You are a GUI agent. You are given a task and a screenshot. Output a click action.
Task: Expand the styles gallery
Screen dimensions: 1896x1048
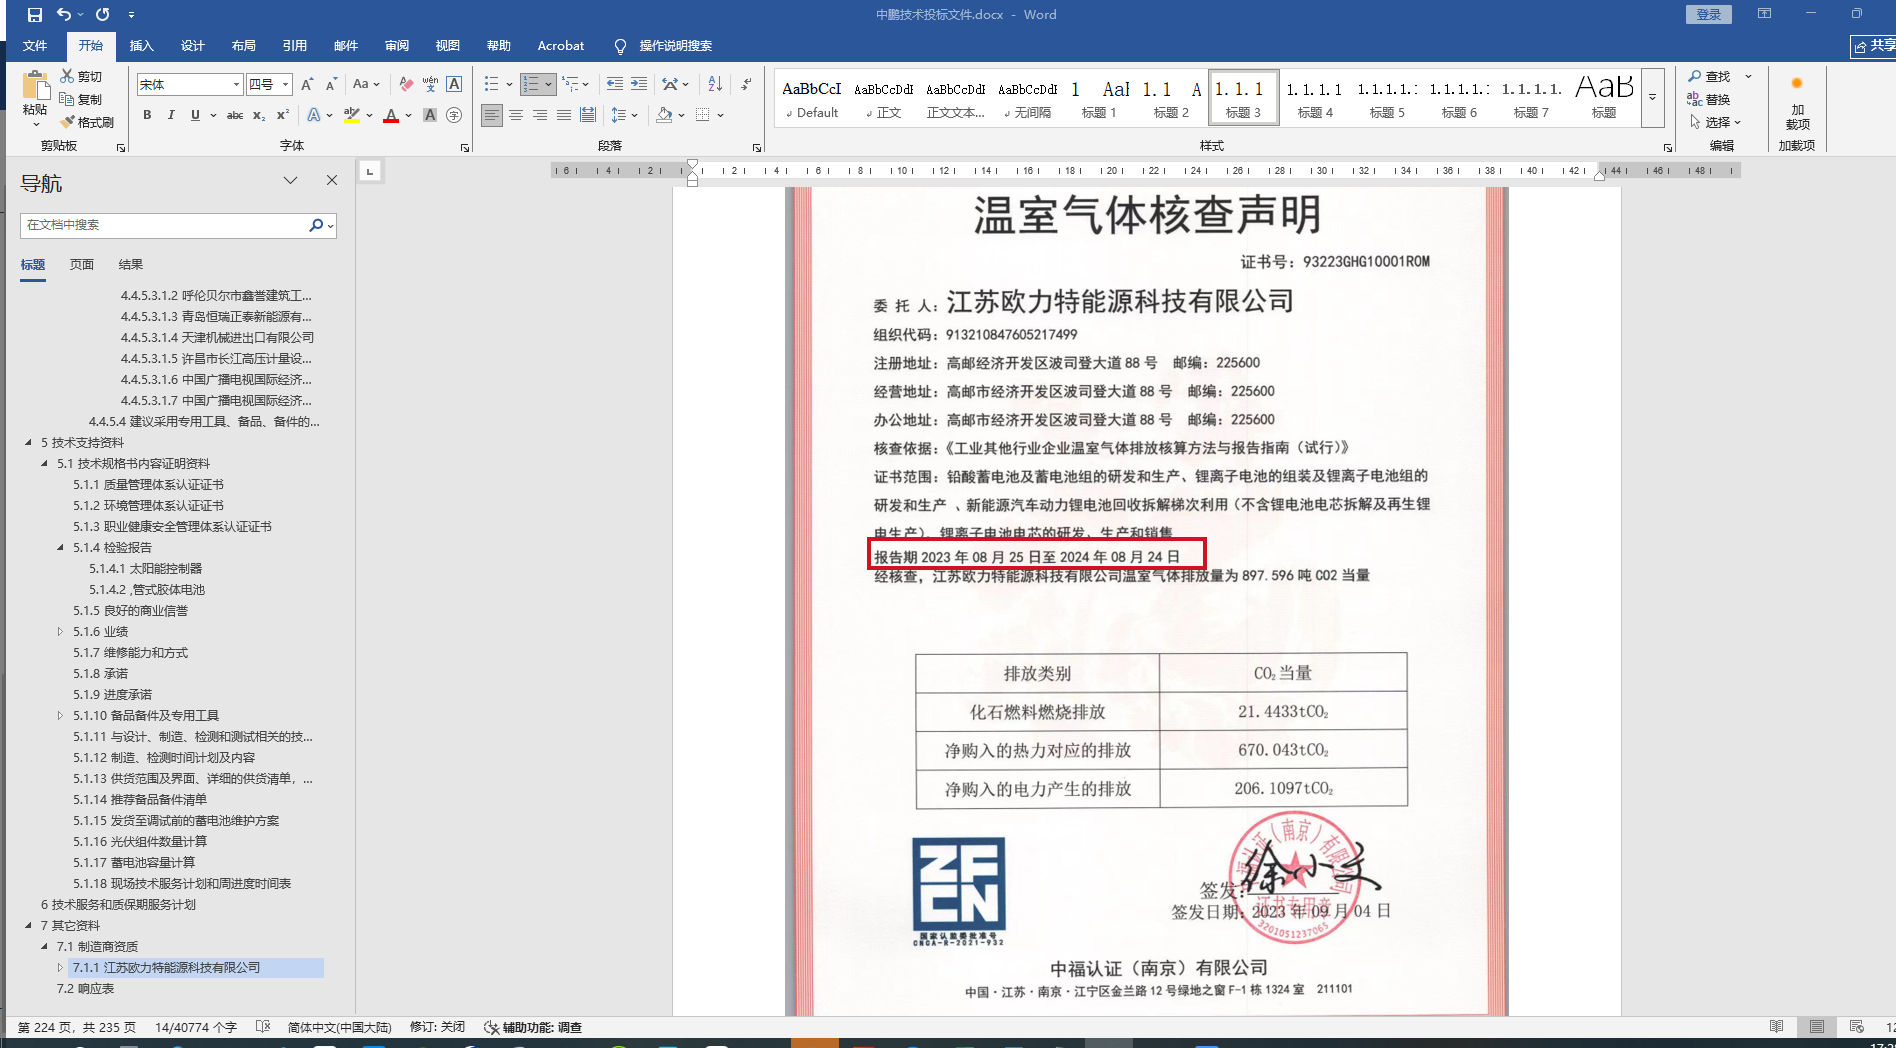(1653, 98)
